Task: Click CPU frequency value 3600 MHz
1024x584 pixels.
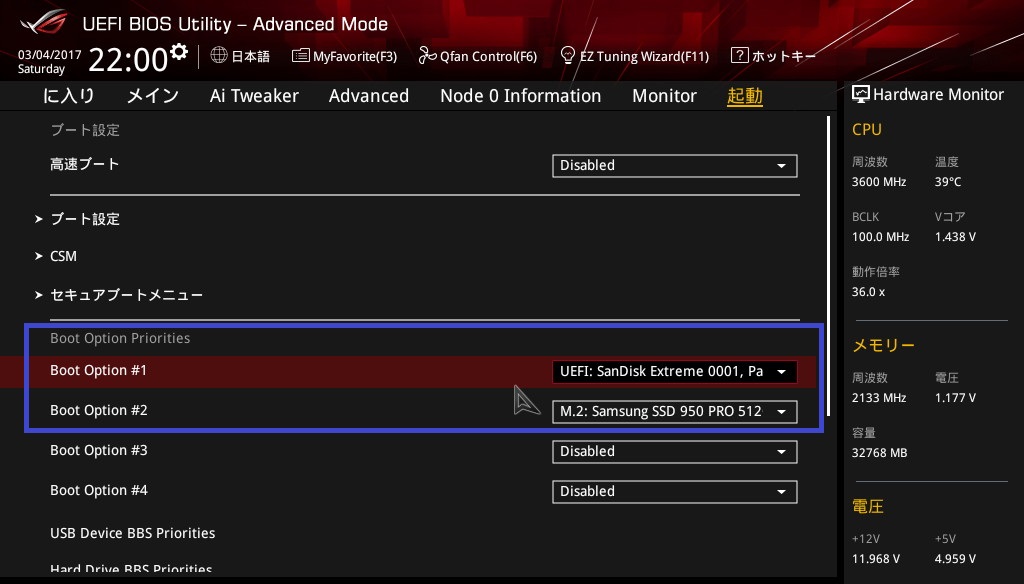Action: pyautogui.click(x=879, y=182)
